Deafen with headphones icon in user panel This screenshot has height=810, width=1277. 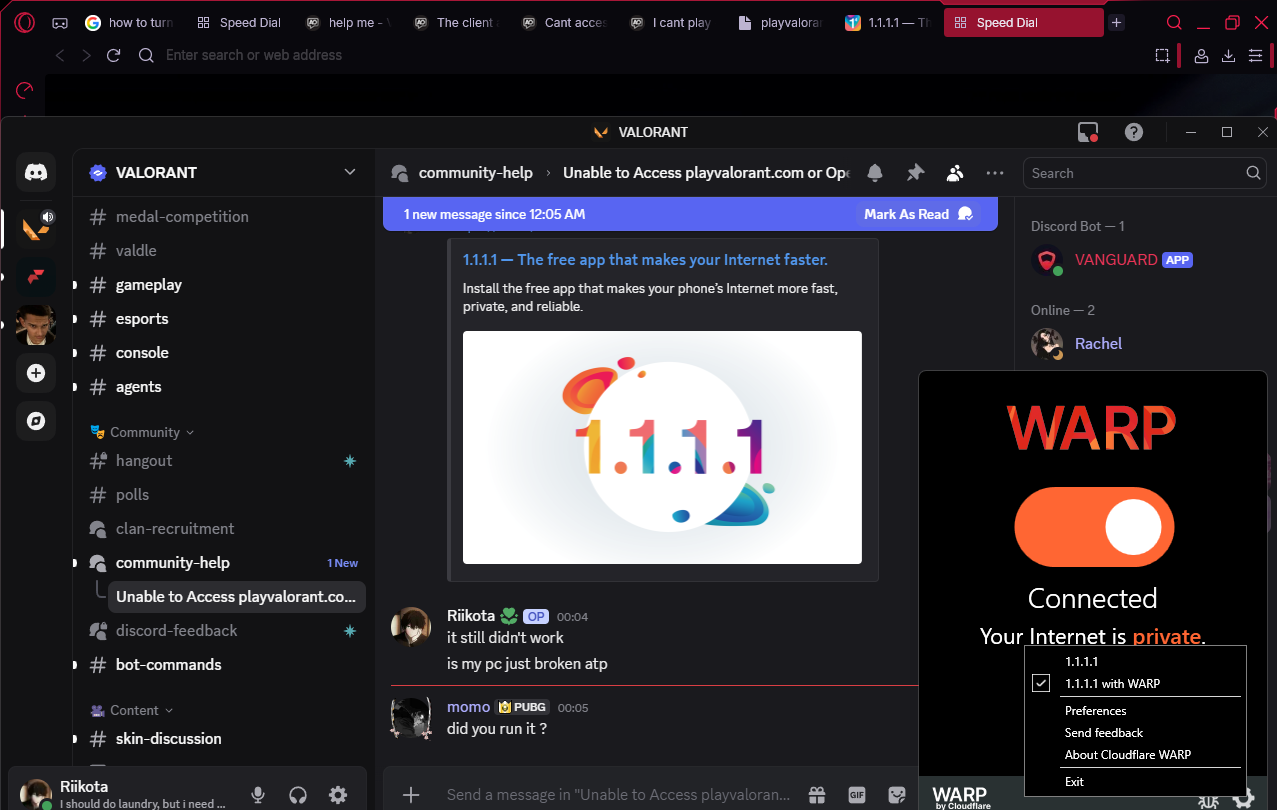298,795
